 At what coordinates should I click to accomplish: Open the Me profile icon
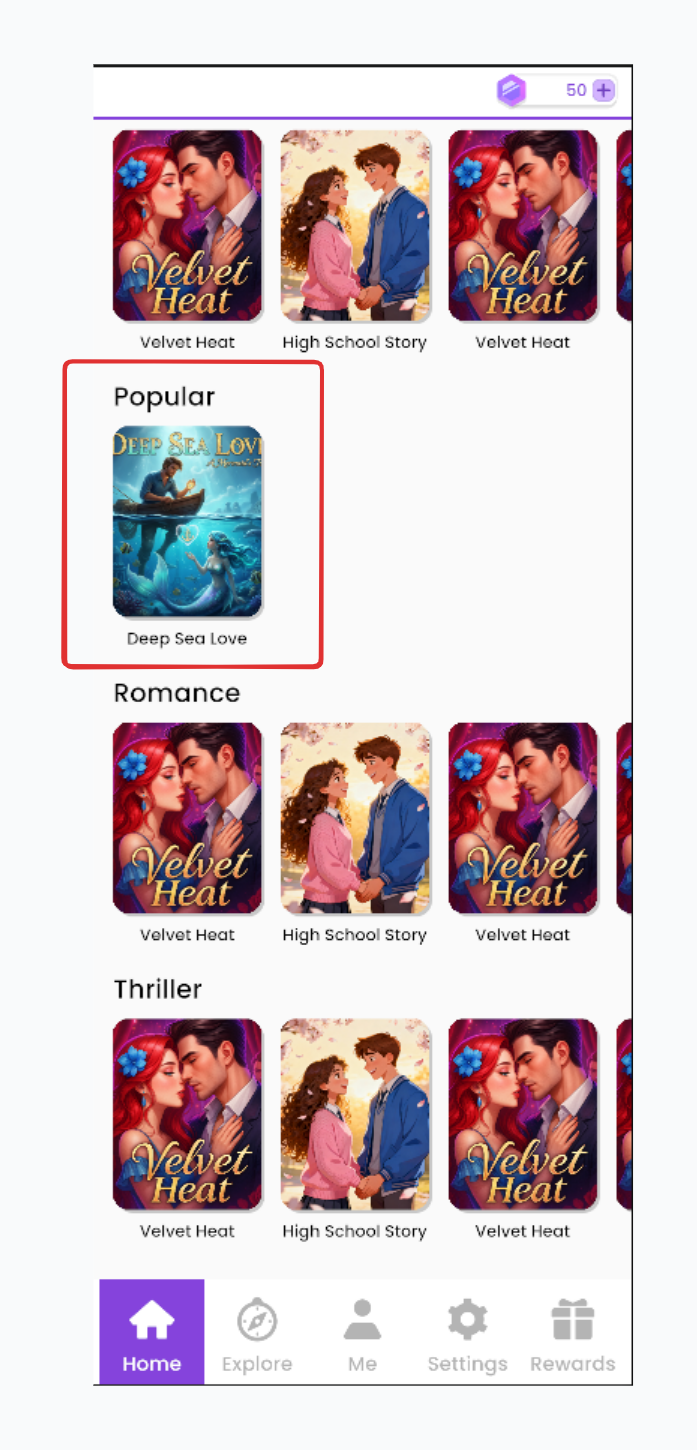tap(362, 1320)
